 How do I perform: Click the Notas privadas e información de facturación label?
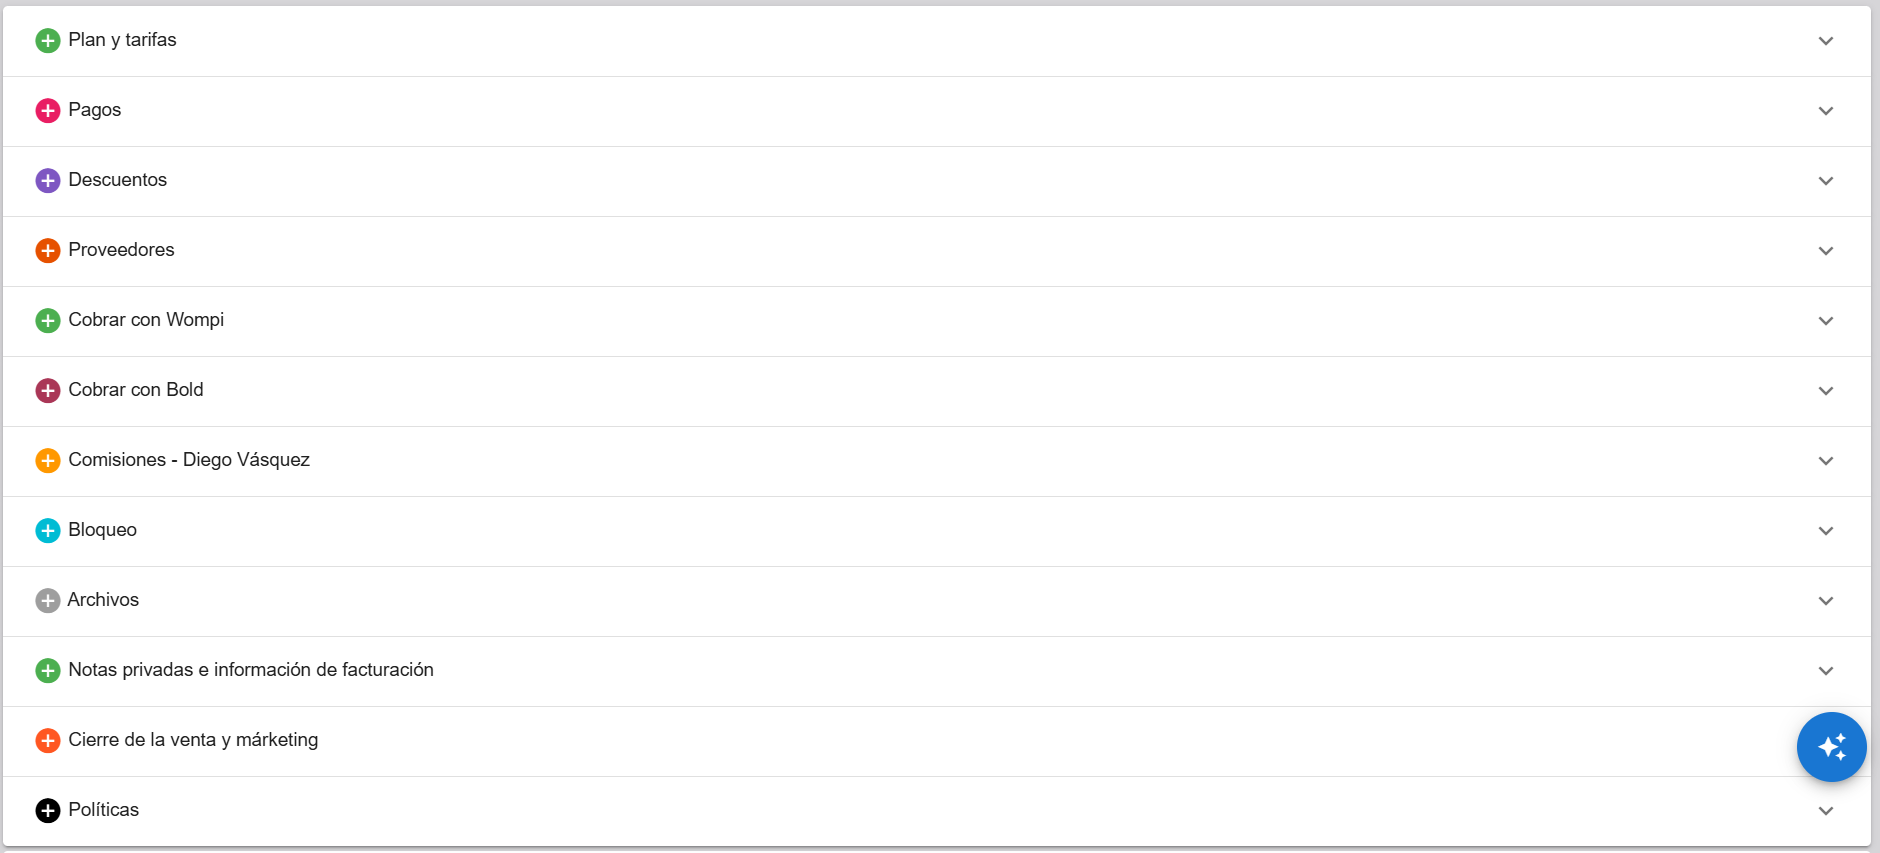(x=251, y=670)
